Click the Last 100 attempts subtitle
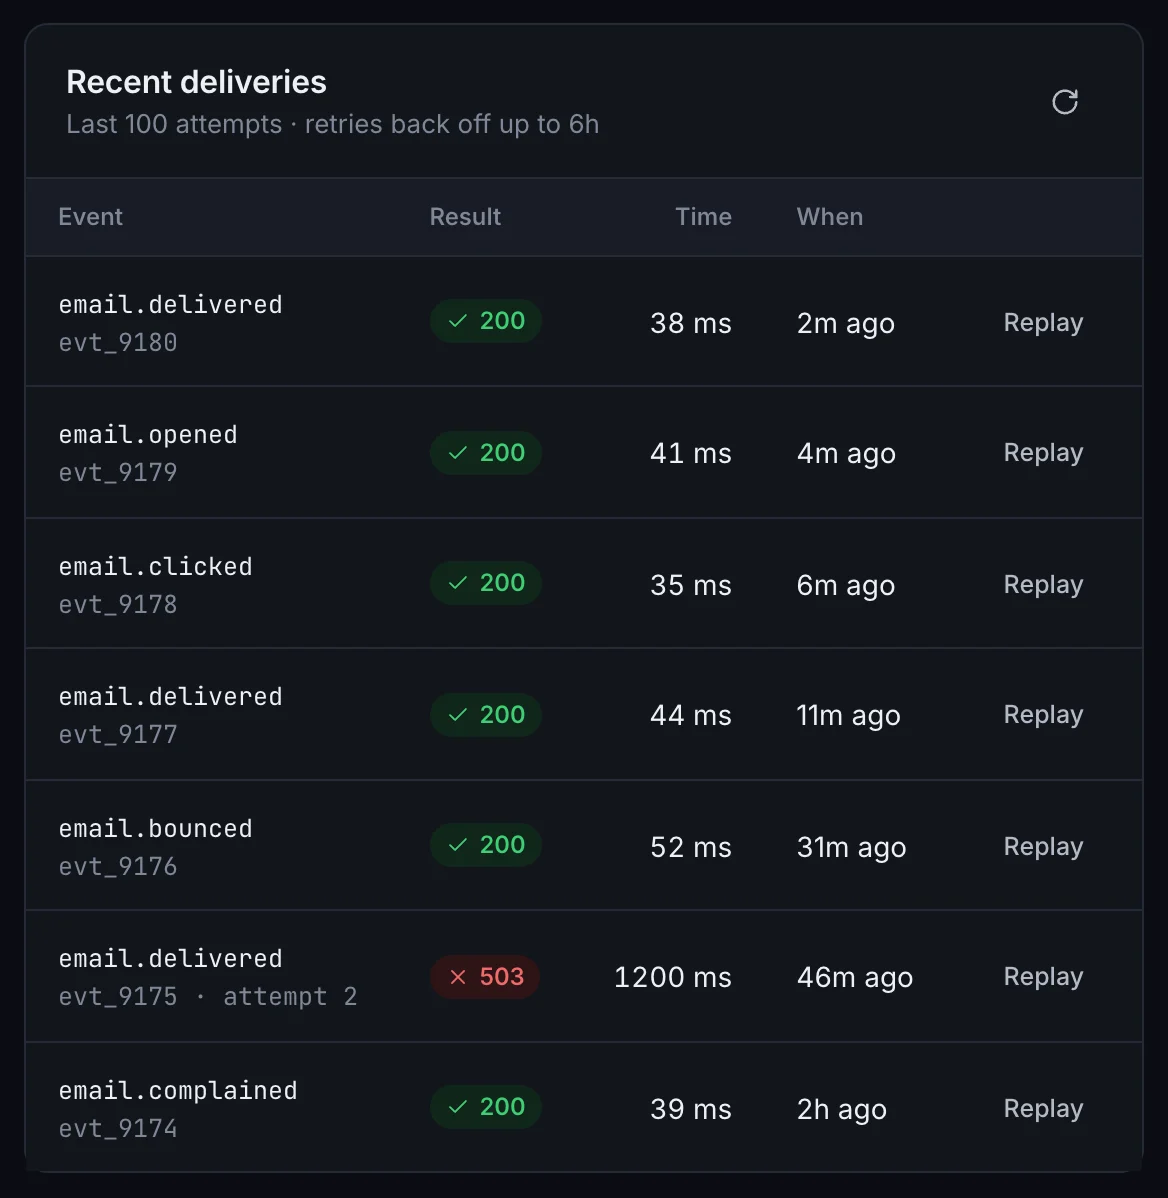The image size is (1168, 1198). [x=332, y=125]
